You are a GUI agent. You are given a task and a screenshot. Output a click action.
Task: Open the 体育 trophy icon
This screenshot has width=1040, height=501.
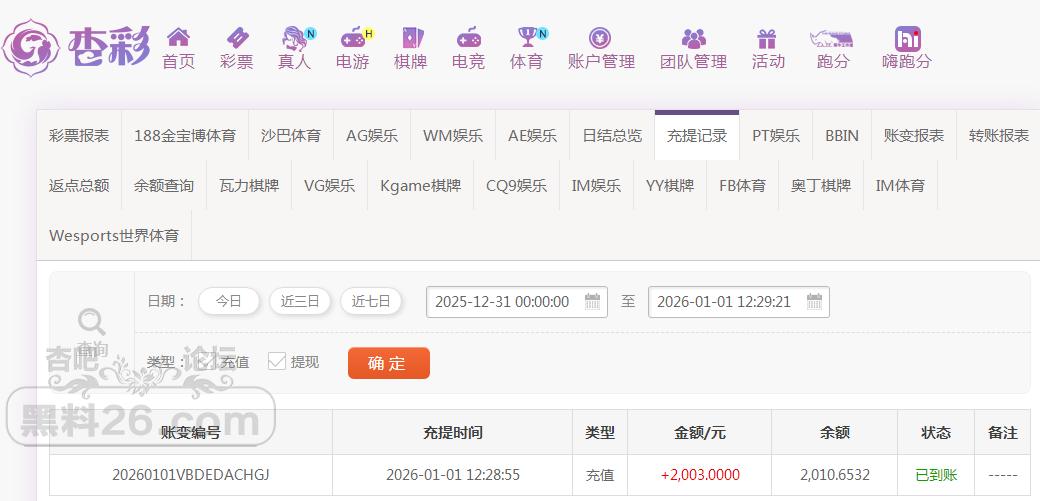coord(527,38)
